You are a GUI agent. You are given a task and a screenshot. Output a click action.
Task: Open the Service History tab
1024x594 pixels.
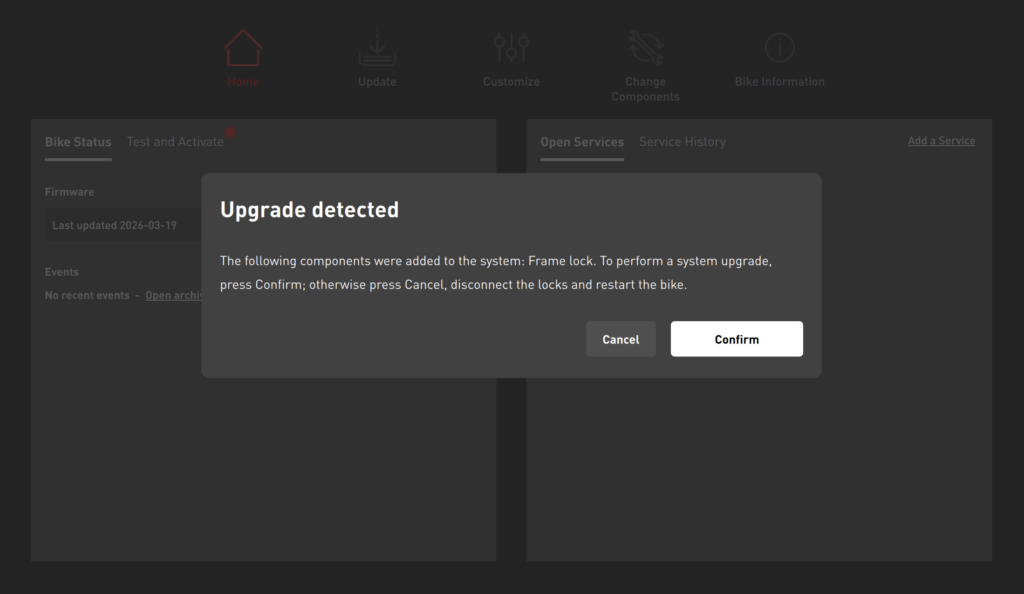tap(682, 142)
